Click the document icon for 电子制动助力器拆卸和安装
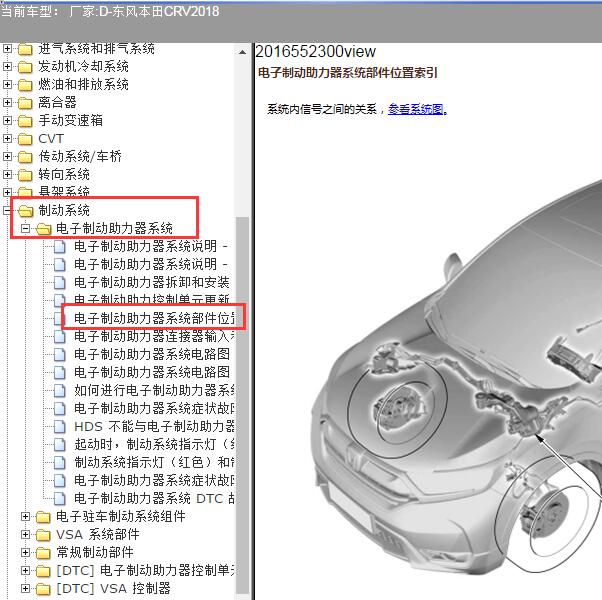This screenshot has width=602, height=600. (x=60, y=282)
